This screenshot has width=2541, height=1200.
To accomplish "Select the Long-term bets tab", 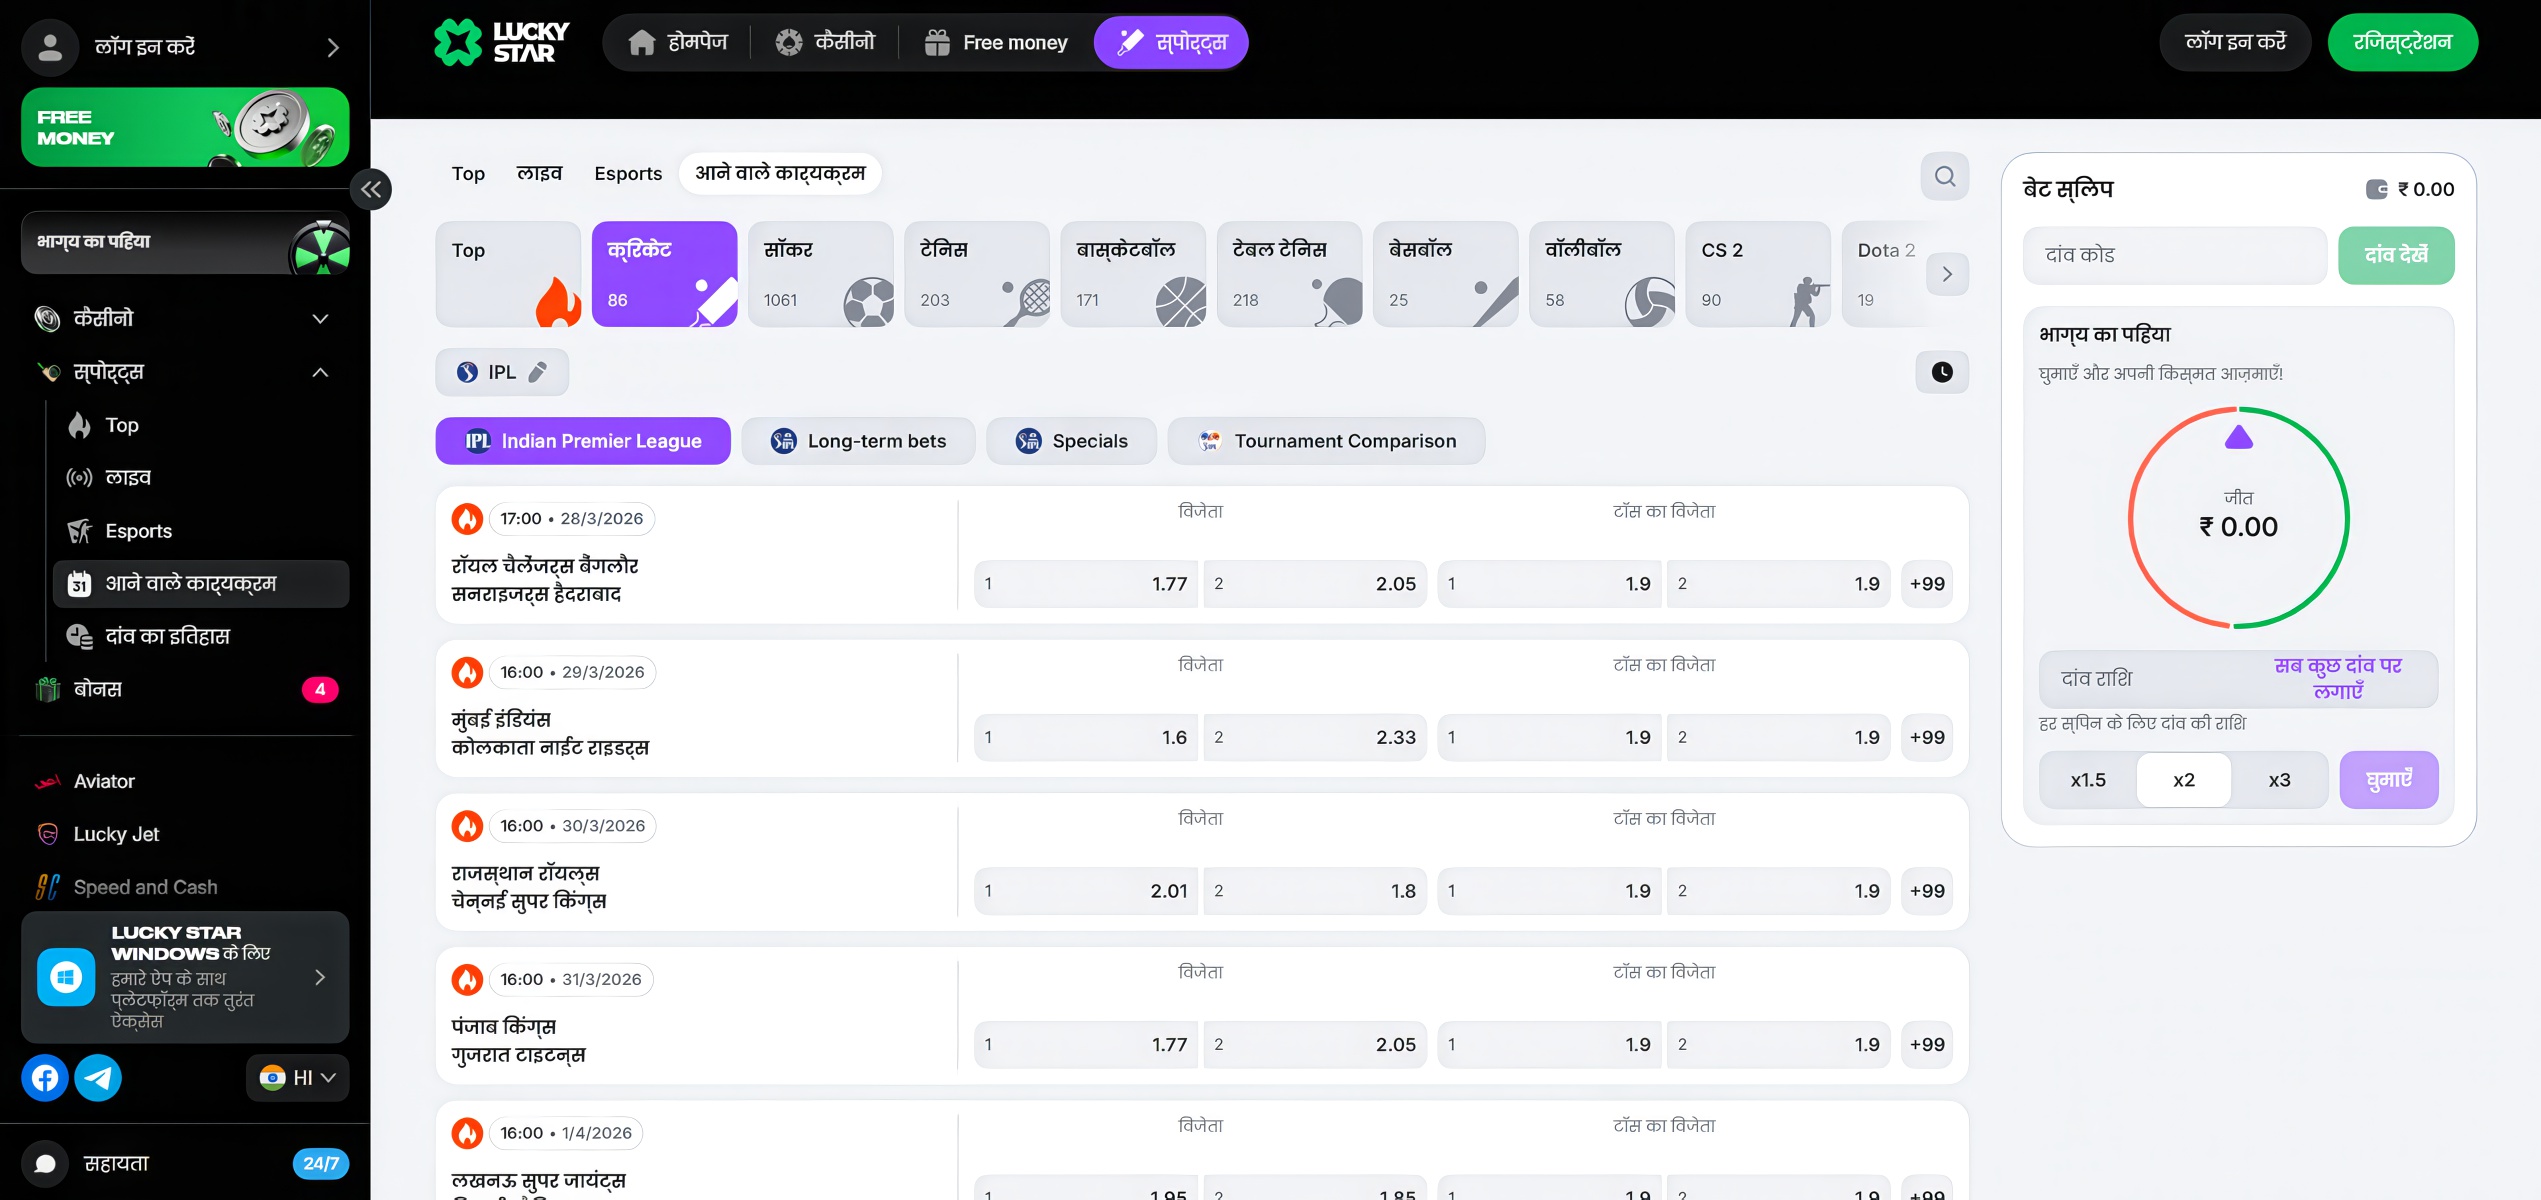I will pyautogui.click(x=858, y=441).
